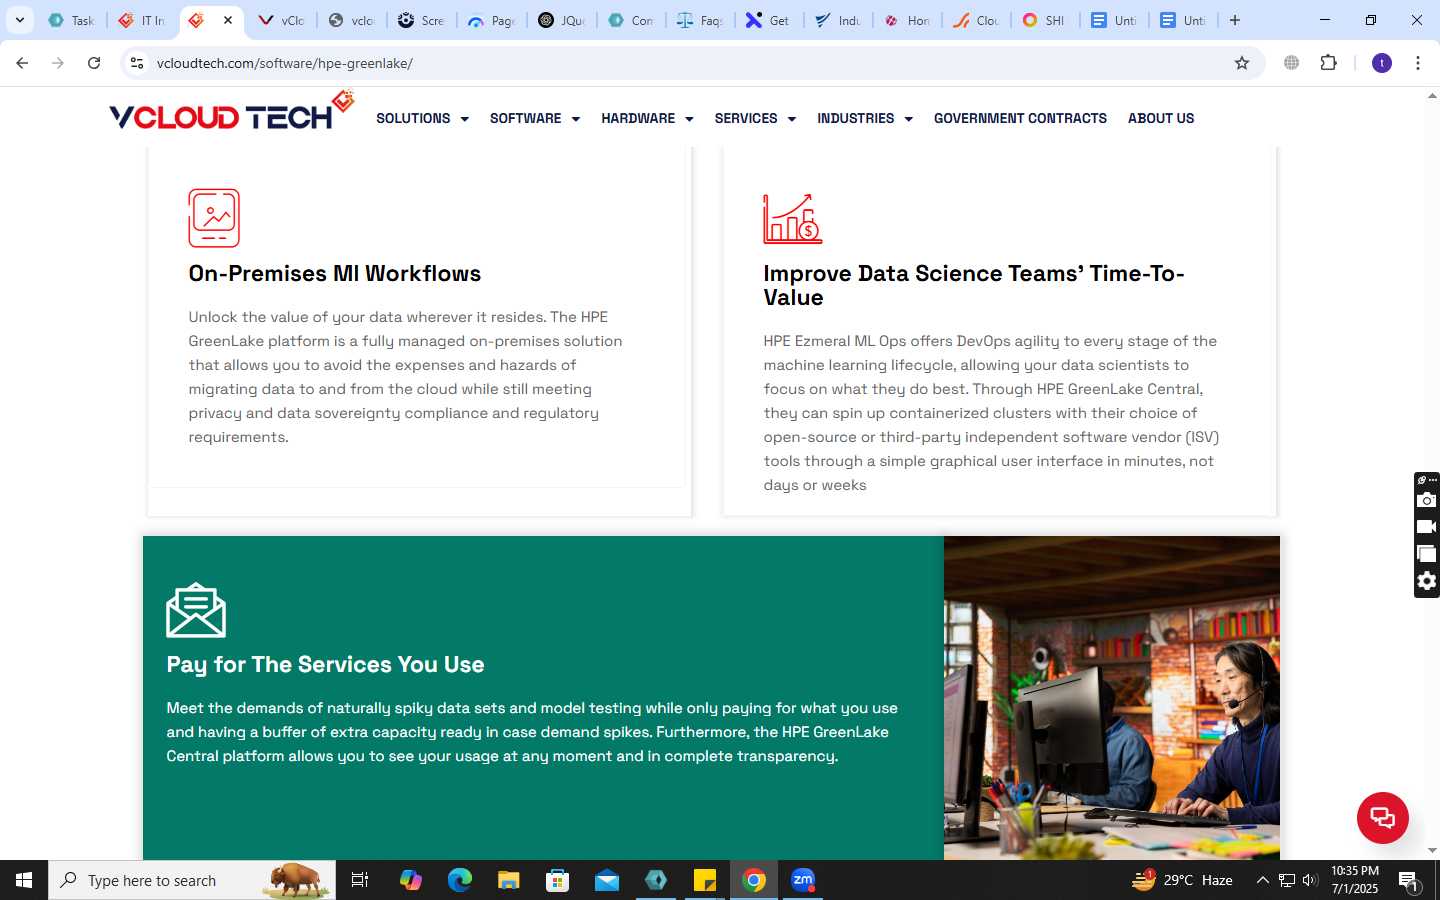Switch to the JQu tab
The image size is (1440, 900).
click(x=562, y=20)
